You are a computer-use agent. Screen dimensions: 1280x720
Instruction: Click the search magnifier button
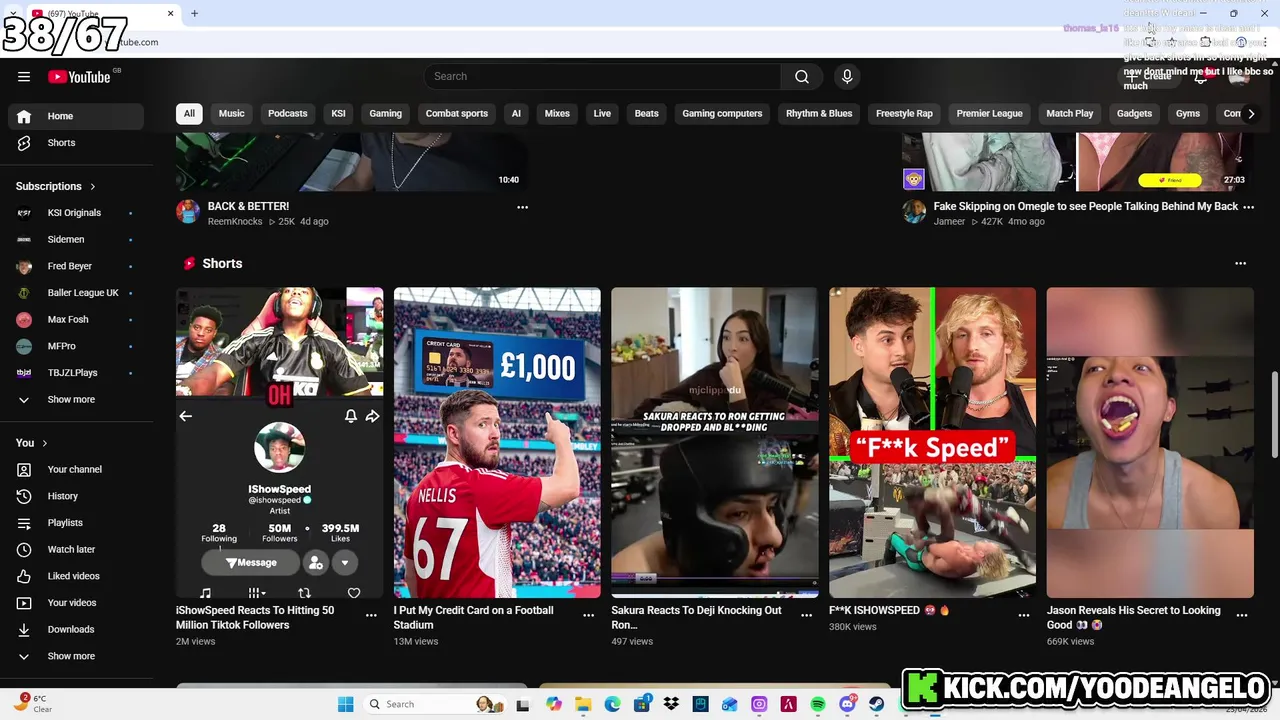click(802, 77)
